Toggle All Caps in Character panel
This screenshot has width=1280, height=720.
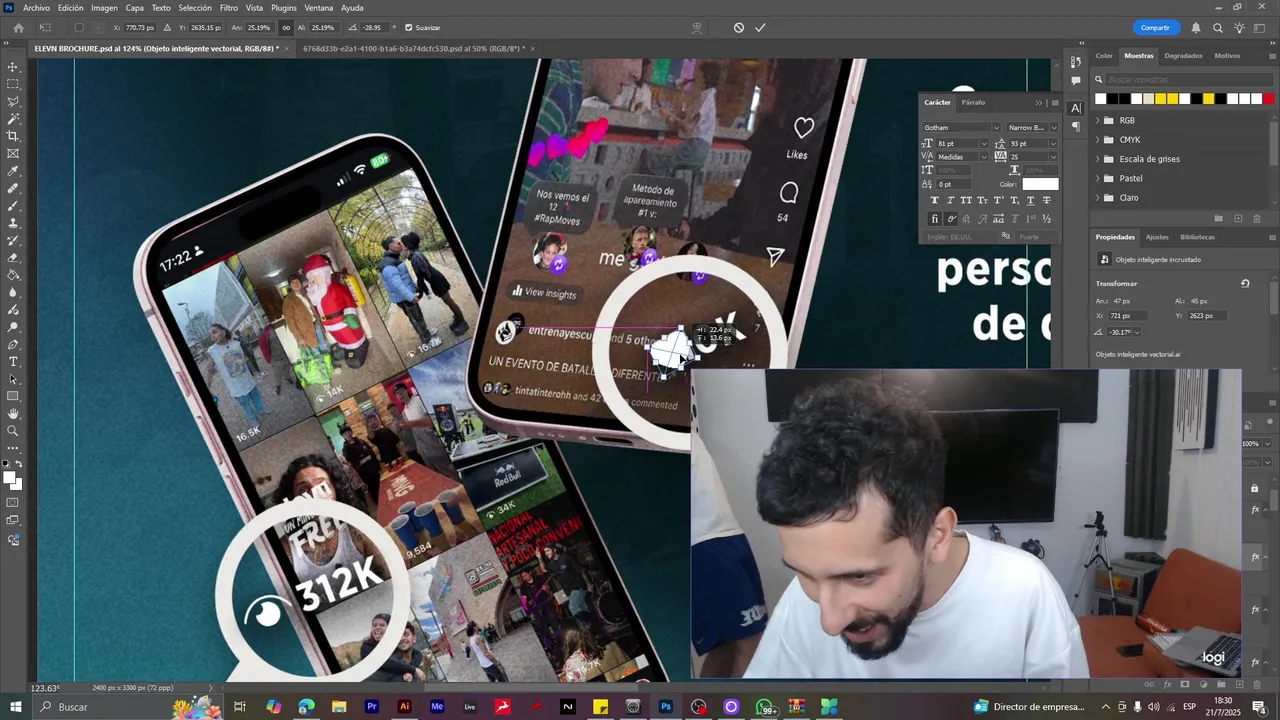(966, 200)
